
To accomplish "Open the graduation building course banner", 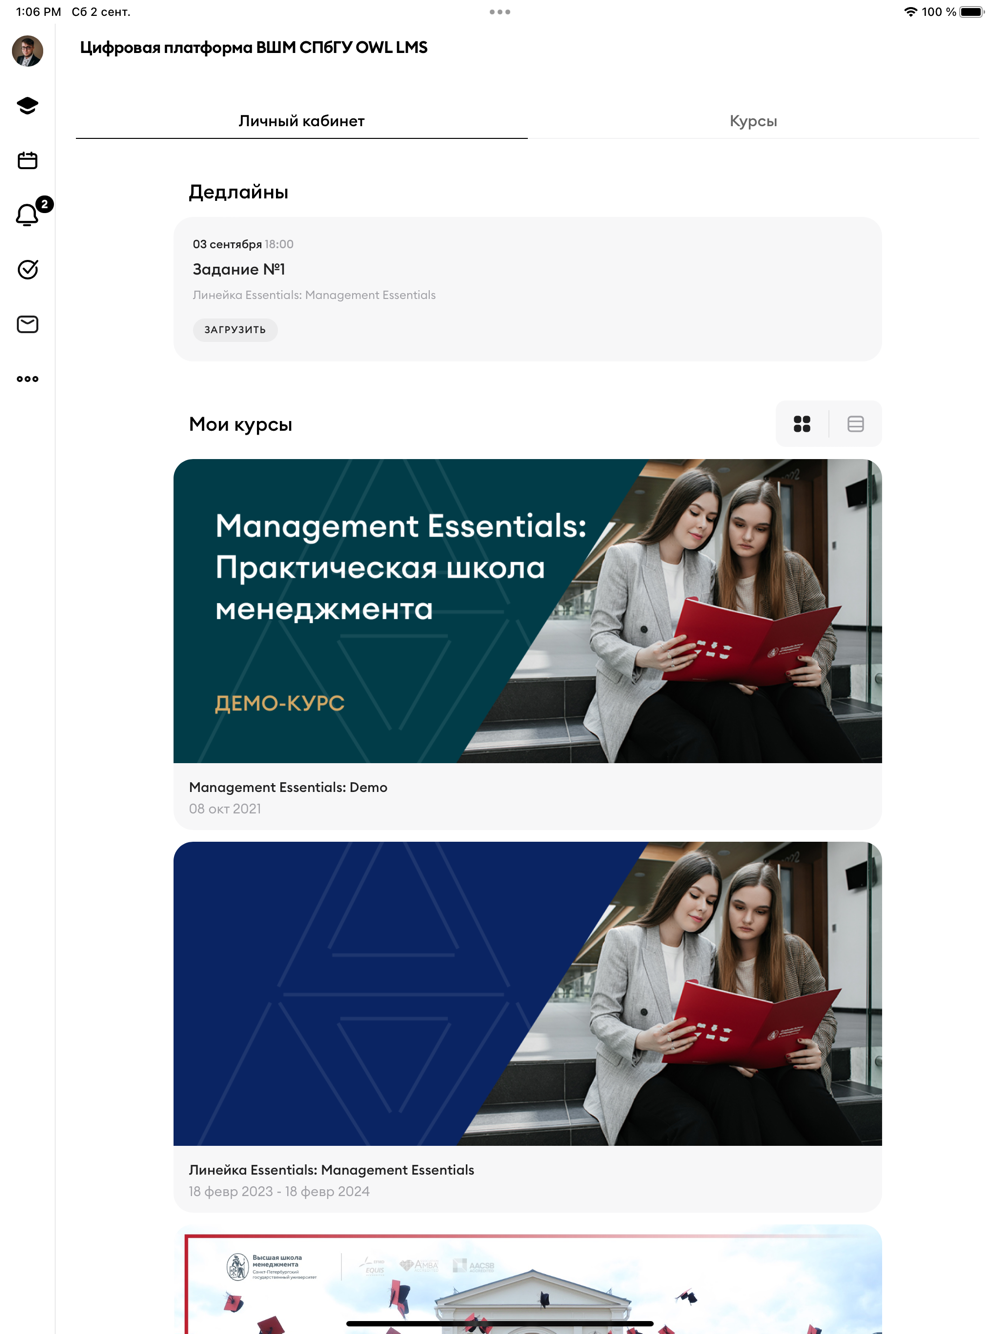I will 527,1279.
